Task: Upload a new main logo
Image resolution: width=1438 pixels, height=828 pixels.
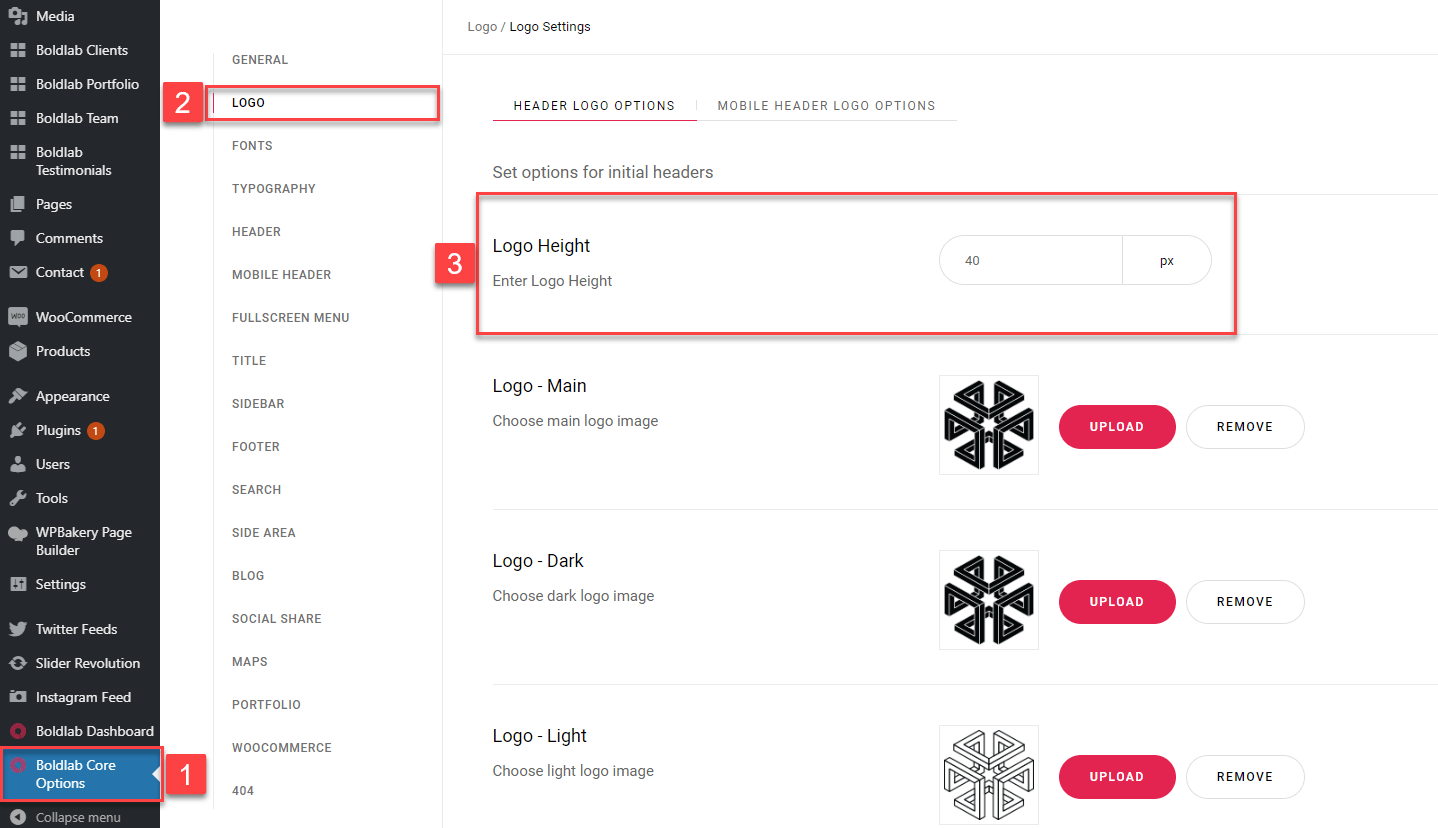Action: point(1117,426)
